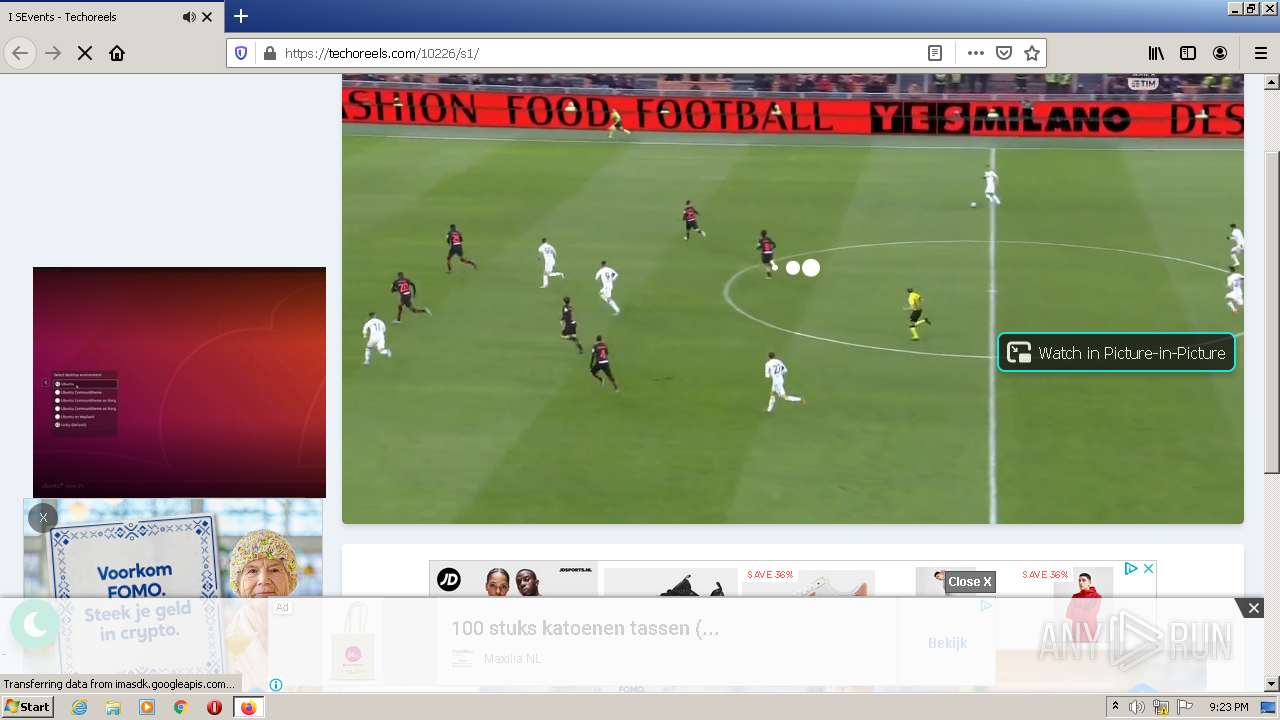The height and width of the screenshot is (720, 1280).
Task: Click Bekijk button in bottom ad
Action: coord(947,642)
